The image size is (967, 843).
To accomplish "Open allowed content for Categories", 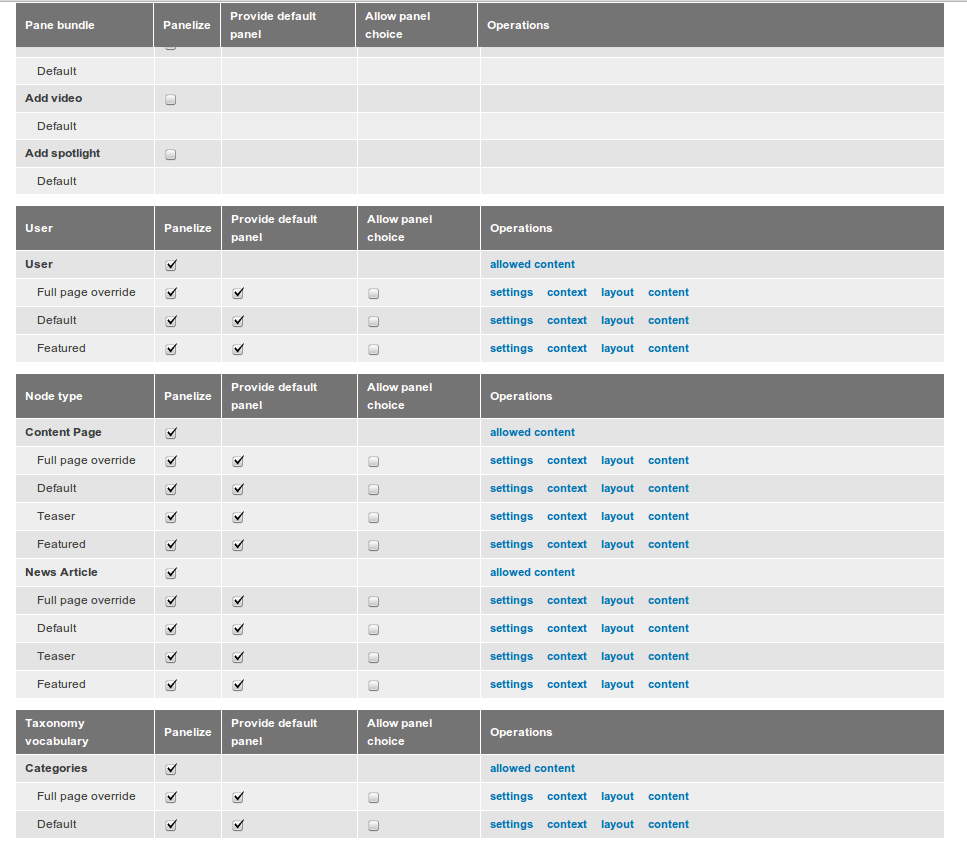I will click(x=532, y=768).
